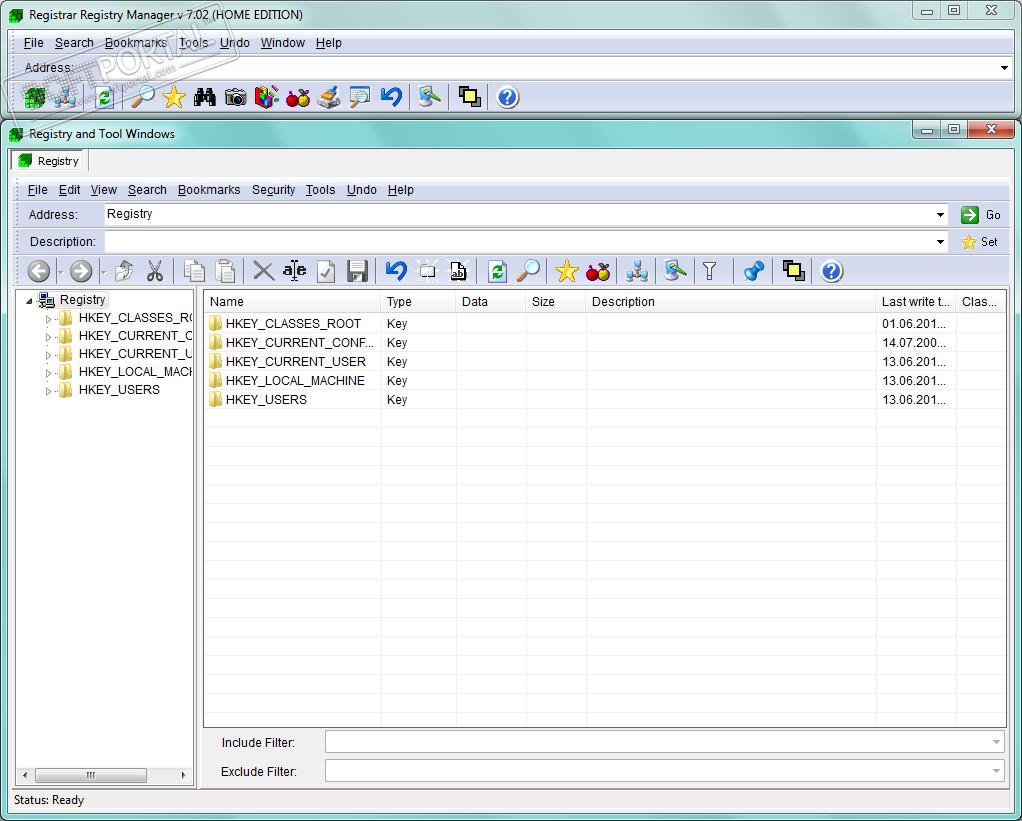The image size is (1022, 821).
Task: Open the Exclude Filter dropdown
Action: point(996,771)
